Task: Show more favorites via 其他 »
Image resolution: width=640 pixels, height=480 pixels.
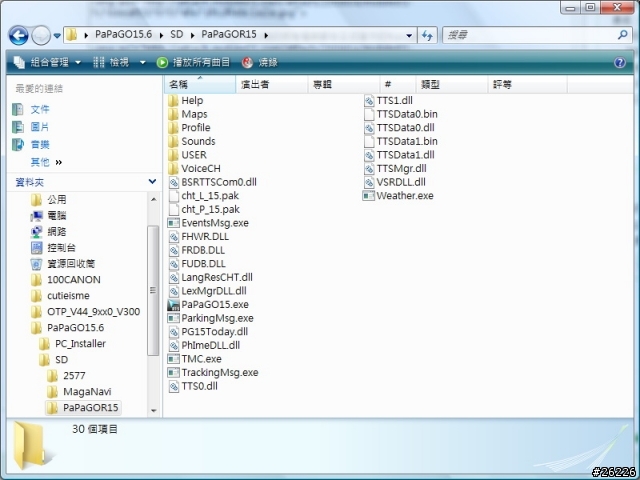Action: click(x=46, y=162)
